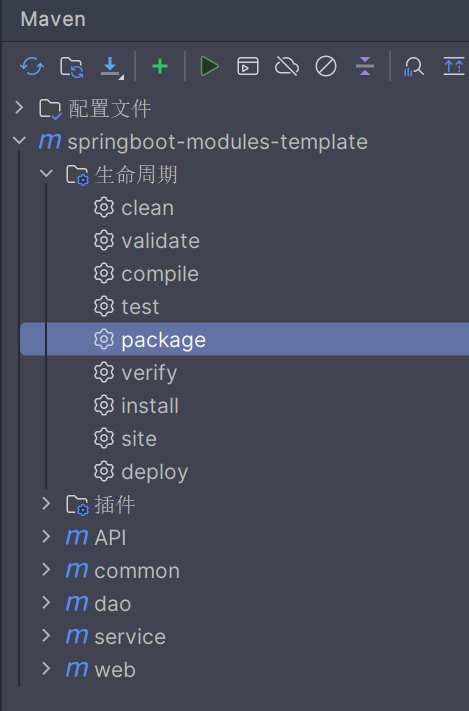Run the selected Maven build
The image size is (469, 711).
[209, 67]
